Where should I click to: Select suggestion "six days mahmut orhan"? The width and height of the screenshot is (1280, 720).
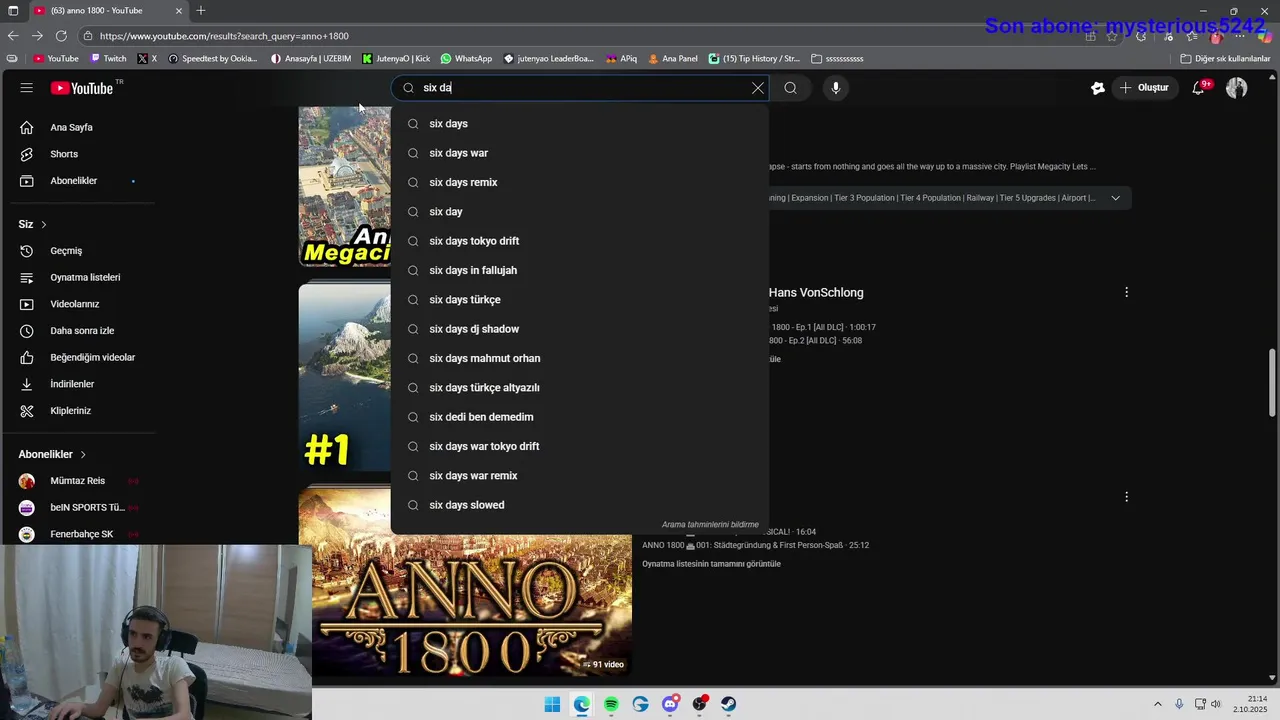pos(580,358)
